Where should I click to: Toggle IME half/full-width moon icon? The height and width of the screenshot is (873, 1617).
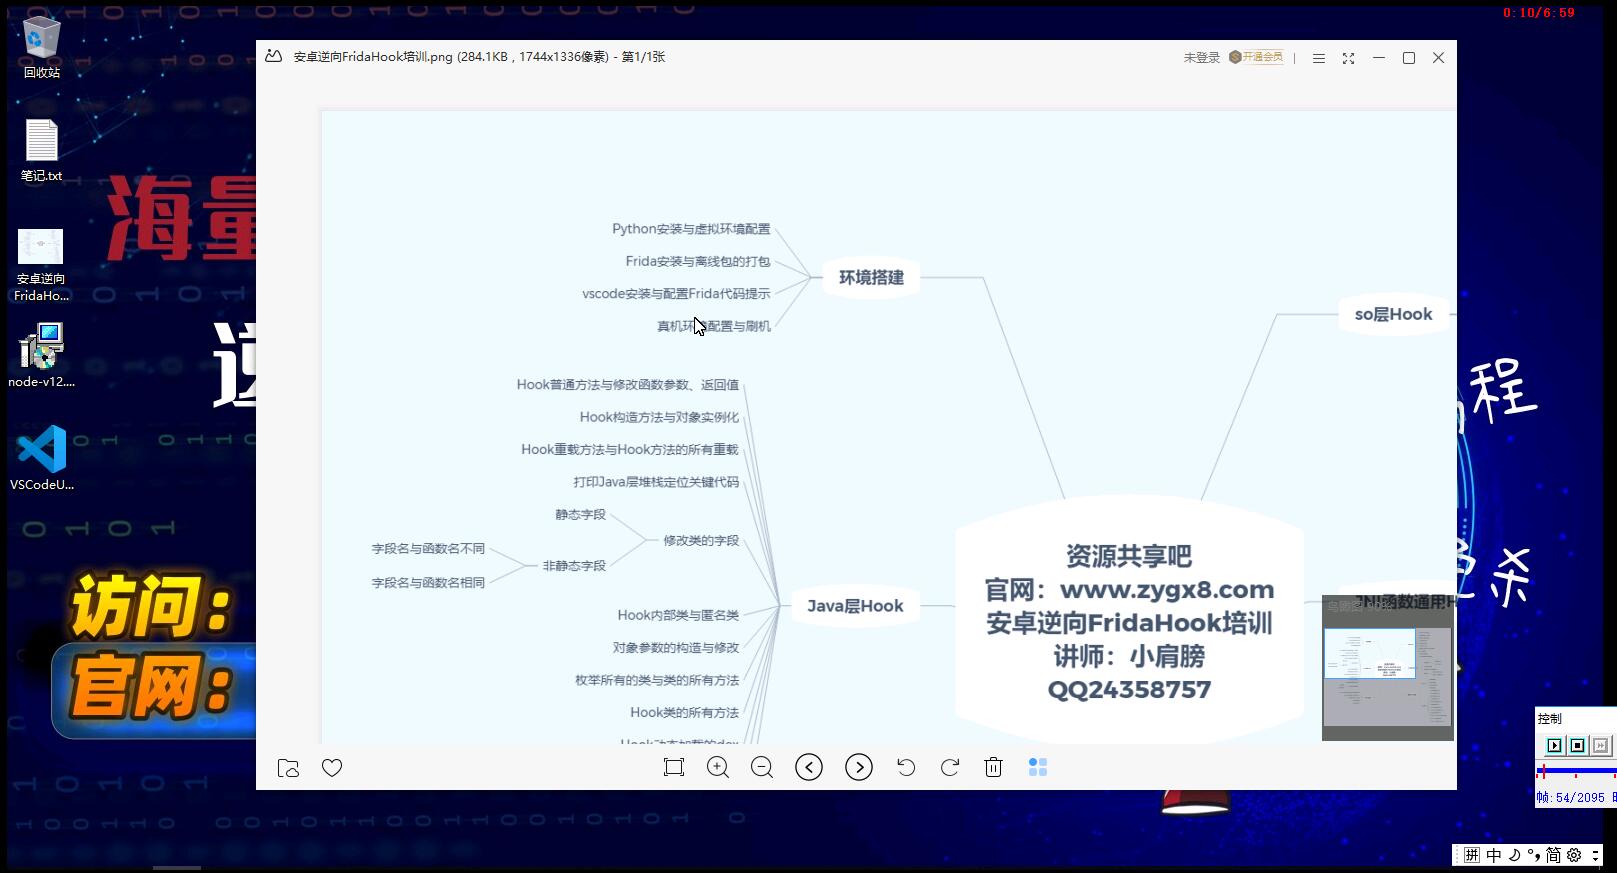[x=1514, y=855]
